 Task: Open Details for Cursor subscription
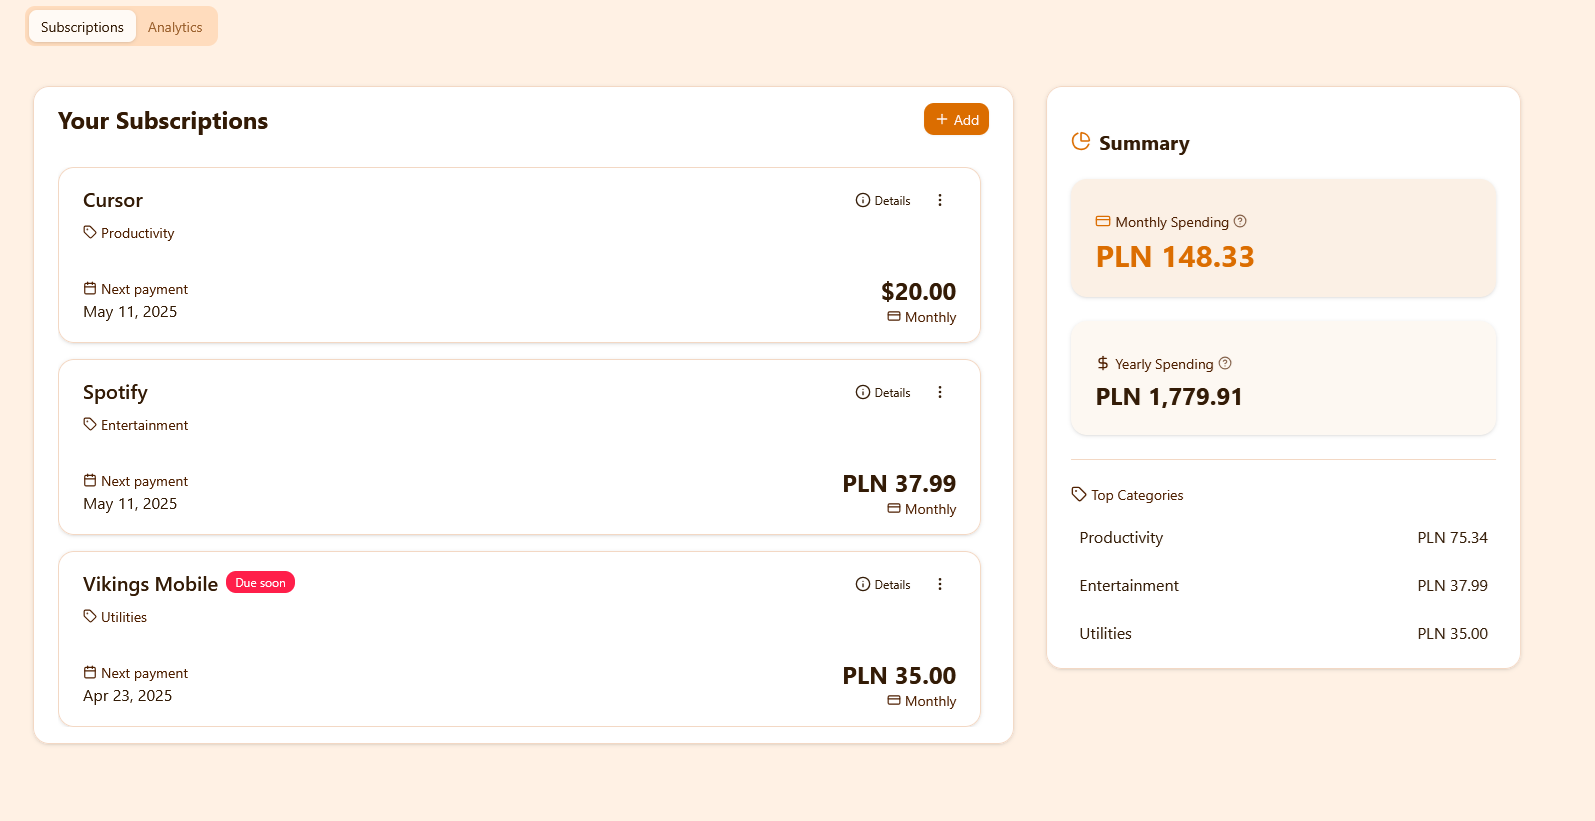[x=883, y=200]
